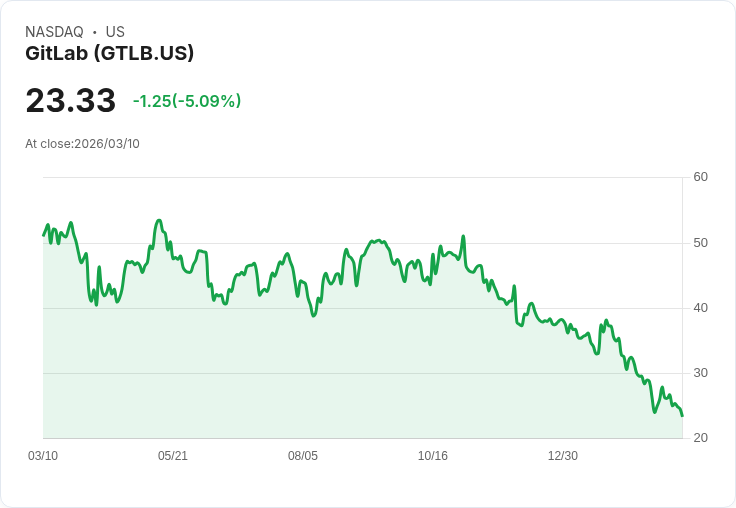Click the price spike after 10/16 near 51
Image resolution: width=736 pixels, height=508 pixels.
(463, 236)
